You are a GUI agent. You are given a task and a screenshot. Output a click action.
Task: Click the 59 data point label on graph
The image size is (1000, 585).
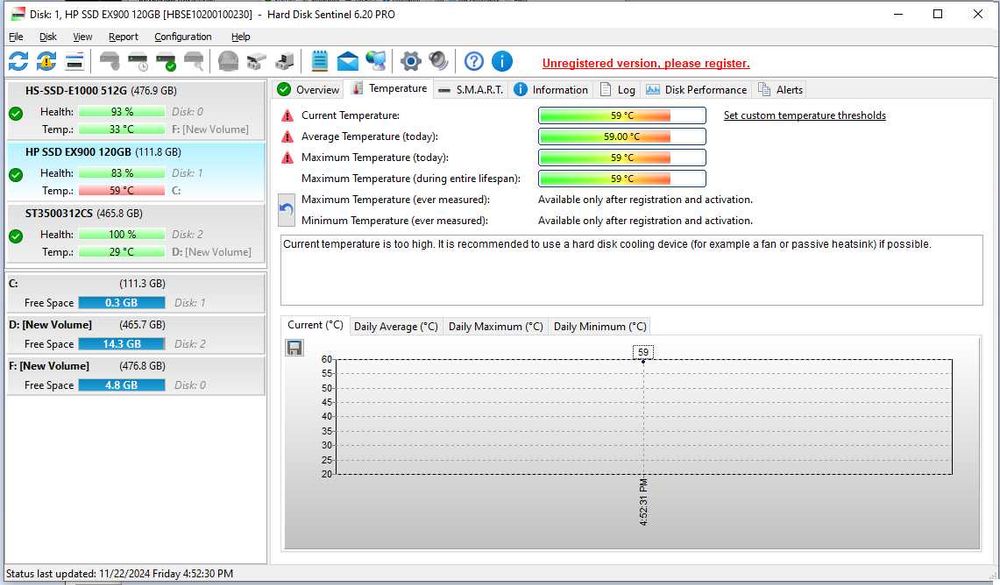(x=643, y=352)
